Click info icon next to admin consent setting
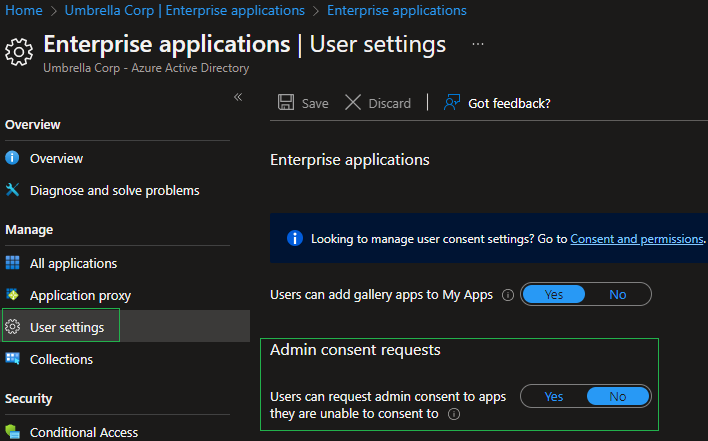708x441 pixels. pyautogui.click(x=454, y=414)
